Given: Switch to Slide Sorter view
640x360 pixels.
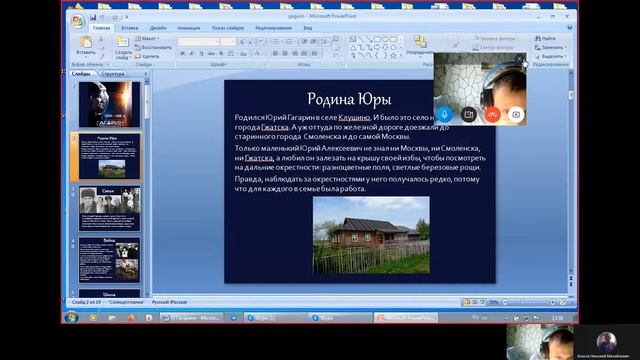Looking at the screenshot, I should tap(474, 302).
